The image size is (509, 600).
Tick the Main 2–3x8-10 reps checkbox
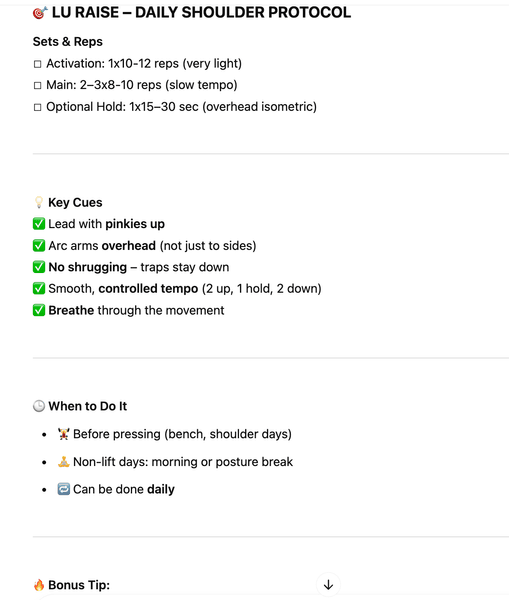pos(37,85)
